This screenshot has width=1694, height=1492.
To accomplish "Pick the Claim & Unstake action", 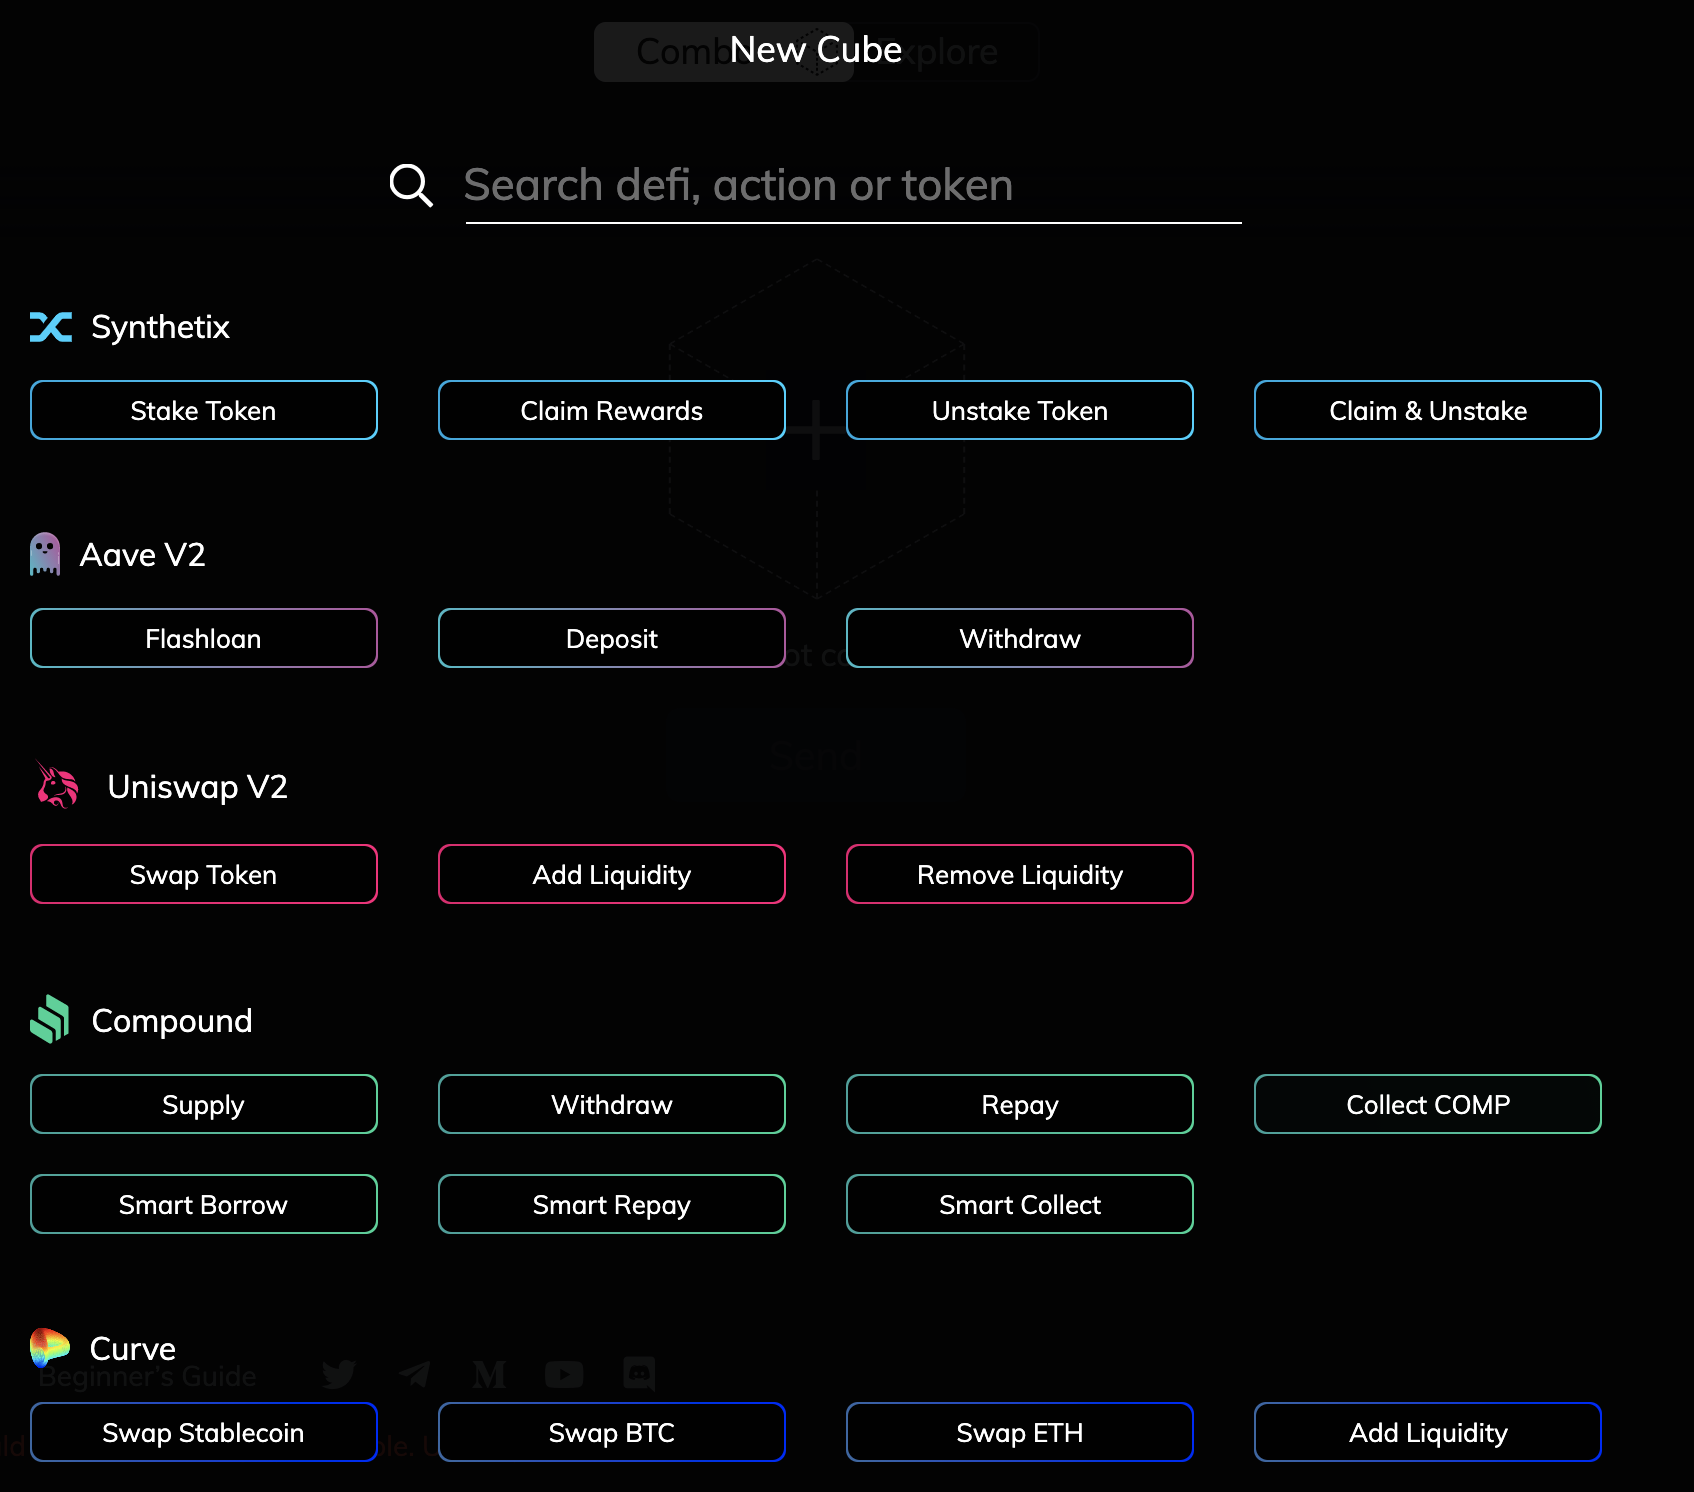I will click(x=1427, y=410).
